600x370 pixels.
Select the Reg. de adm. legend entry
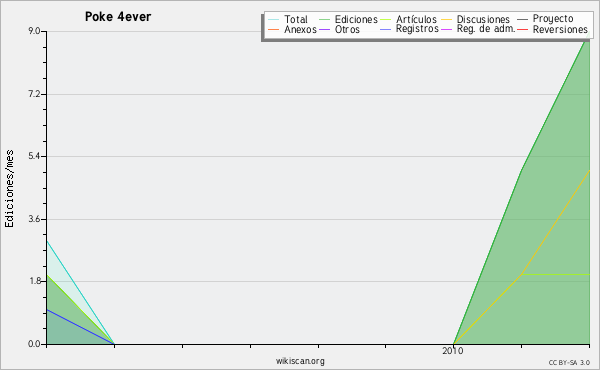486,29
